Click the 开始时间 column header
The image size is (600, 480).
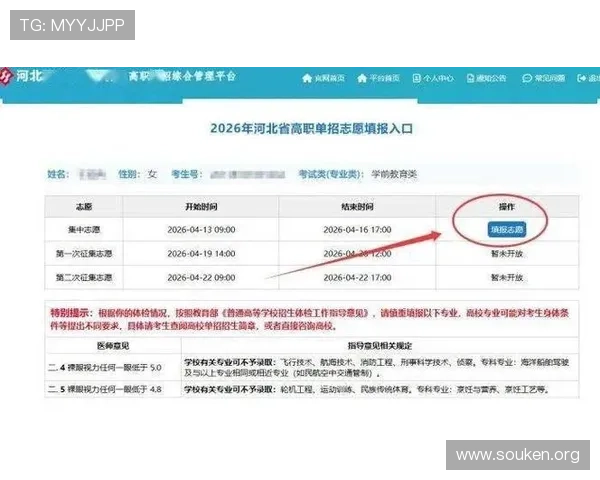(201, 207)
